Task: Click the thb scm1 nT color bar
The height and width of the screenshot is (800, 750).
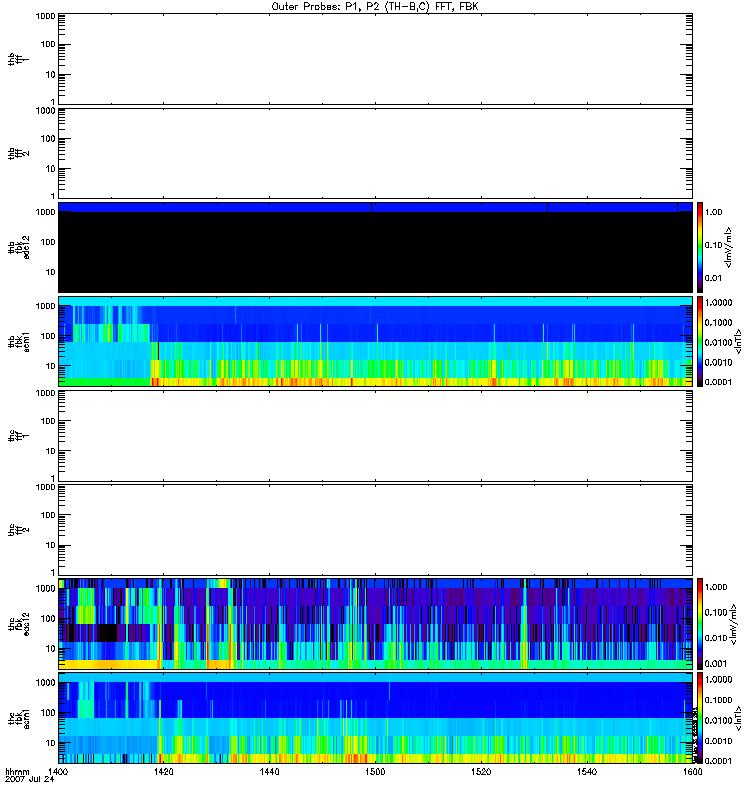Action: pos(702,342)
